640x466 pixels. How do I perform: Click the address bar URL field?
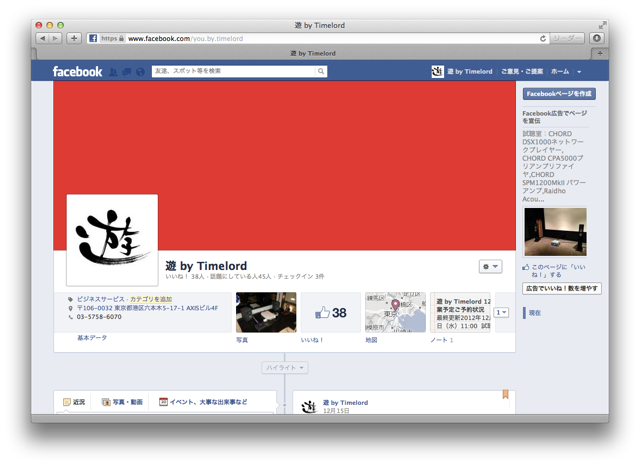coord(312,38)
